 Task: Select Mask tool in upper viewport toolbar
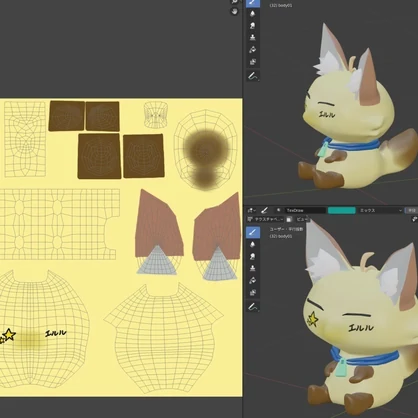click(x=253, y=62)
